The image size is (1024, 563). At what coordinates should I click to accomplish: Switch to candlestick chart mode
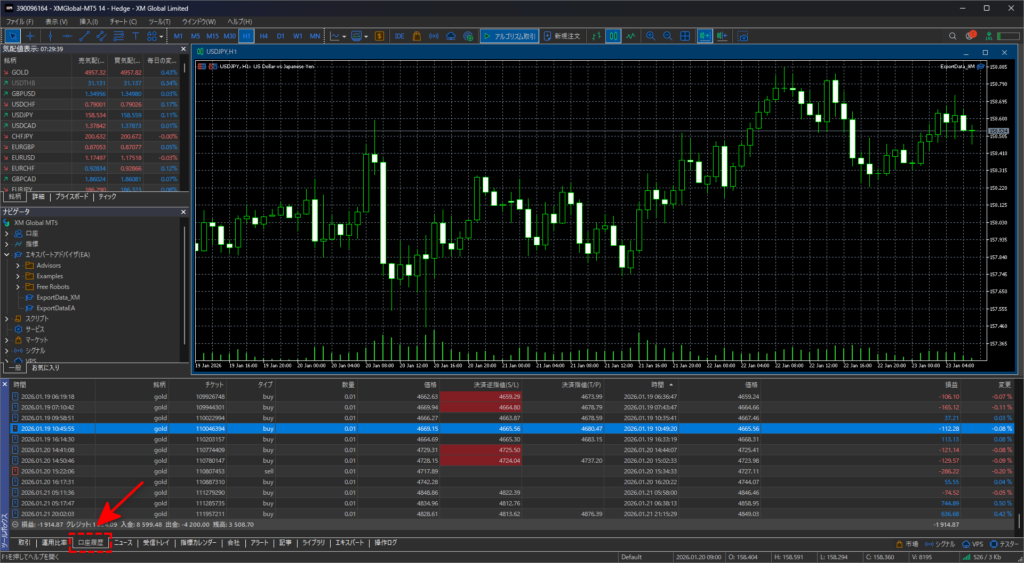coord(614,35)
